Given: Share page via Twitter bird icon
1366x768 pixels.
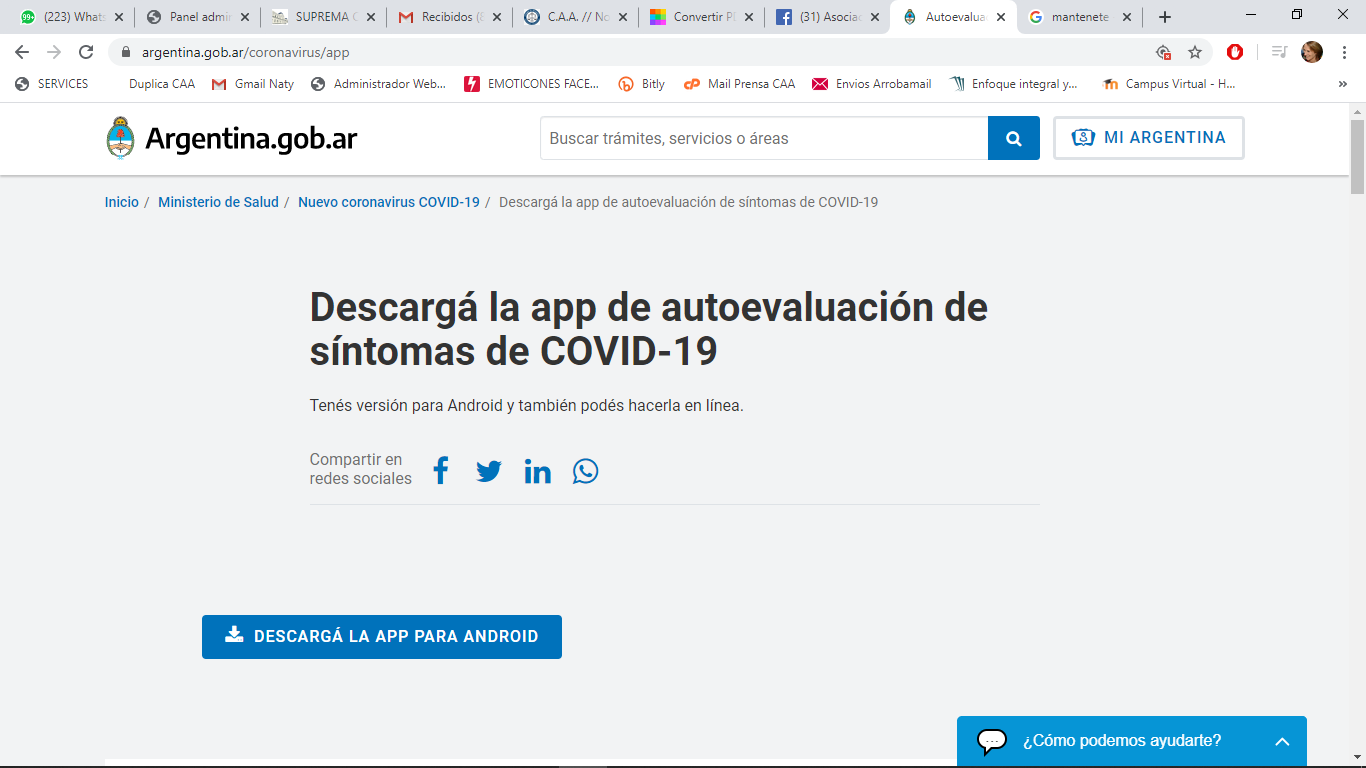Looking at the screenshot, I should pos(488,471).
